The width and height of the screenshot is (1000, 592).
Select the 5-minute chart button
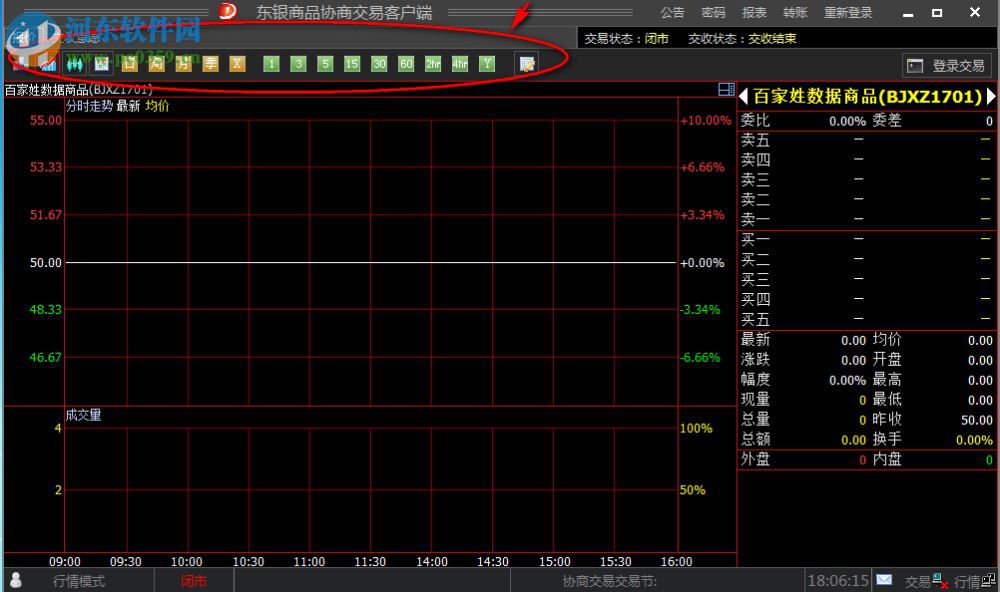click(x=325, y=64)
